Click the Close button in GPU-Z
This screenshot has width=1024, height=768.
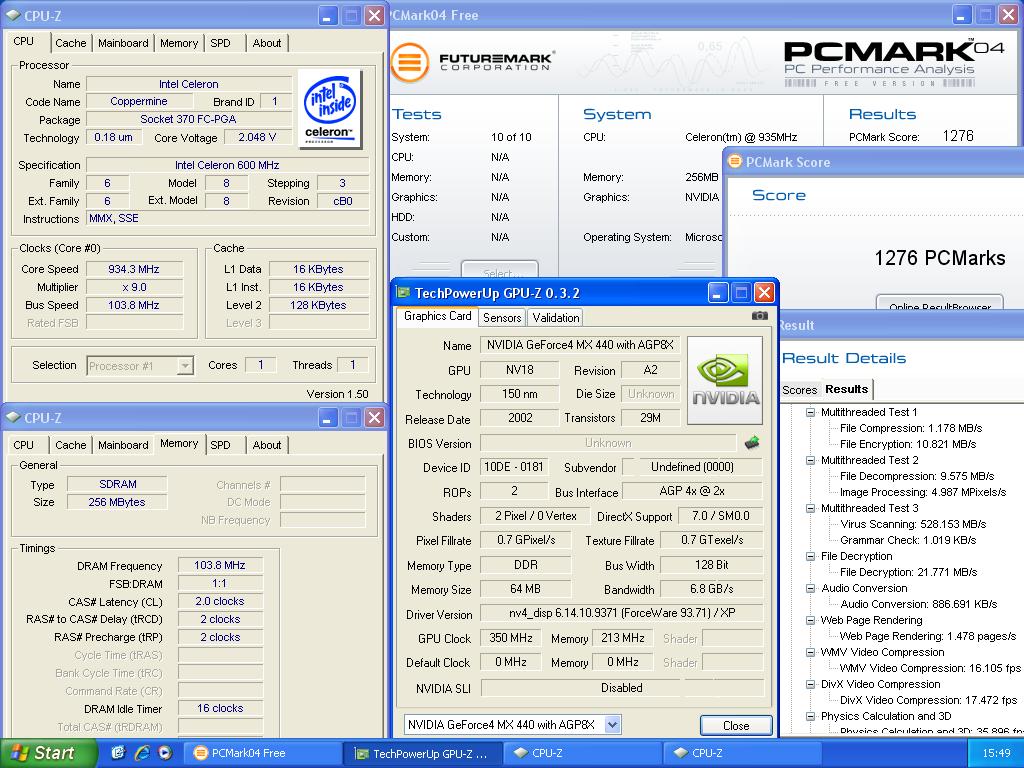click(736, 726)
